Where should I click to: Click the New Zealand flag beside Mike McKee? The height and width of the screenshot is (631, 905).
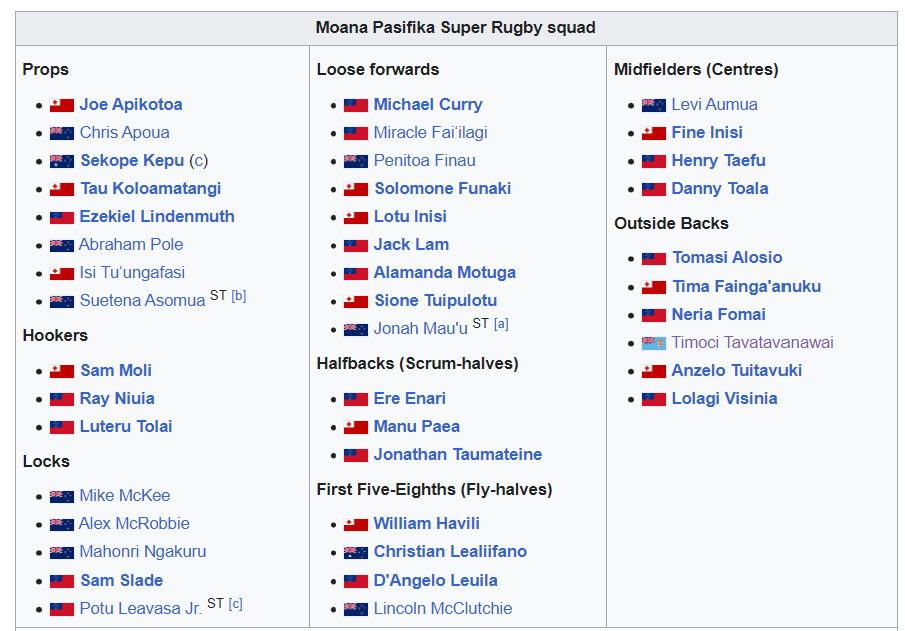62,496
